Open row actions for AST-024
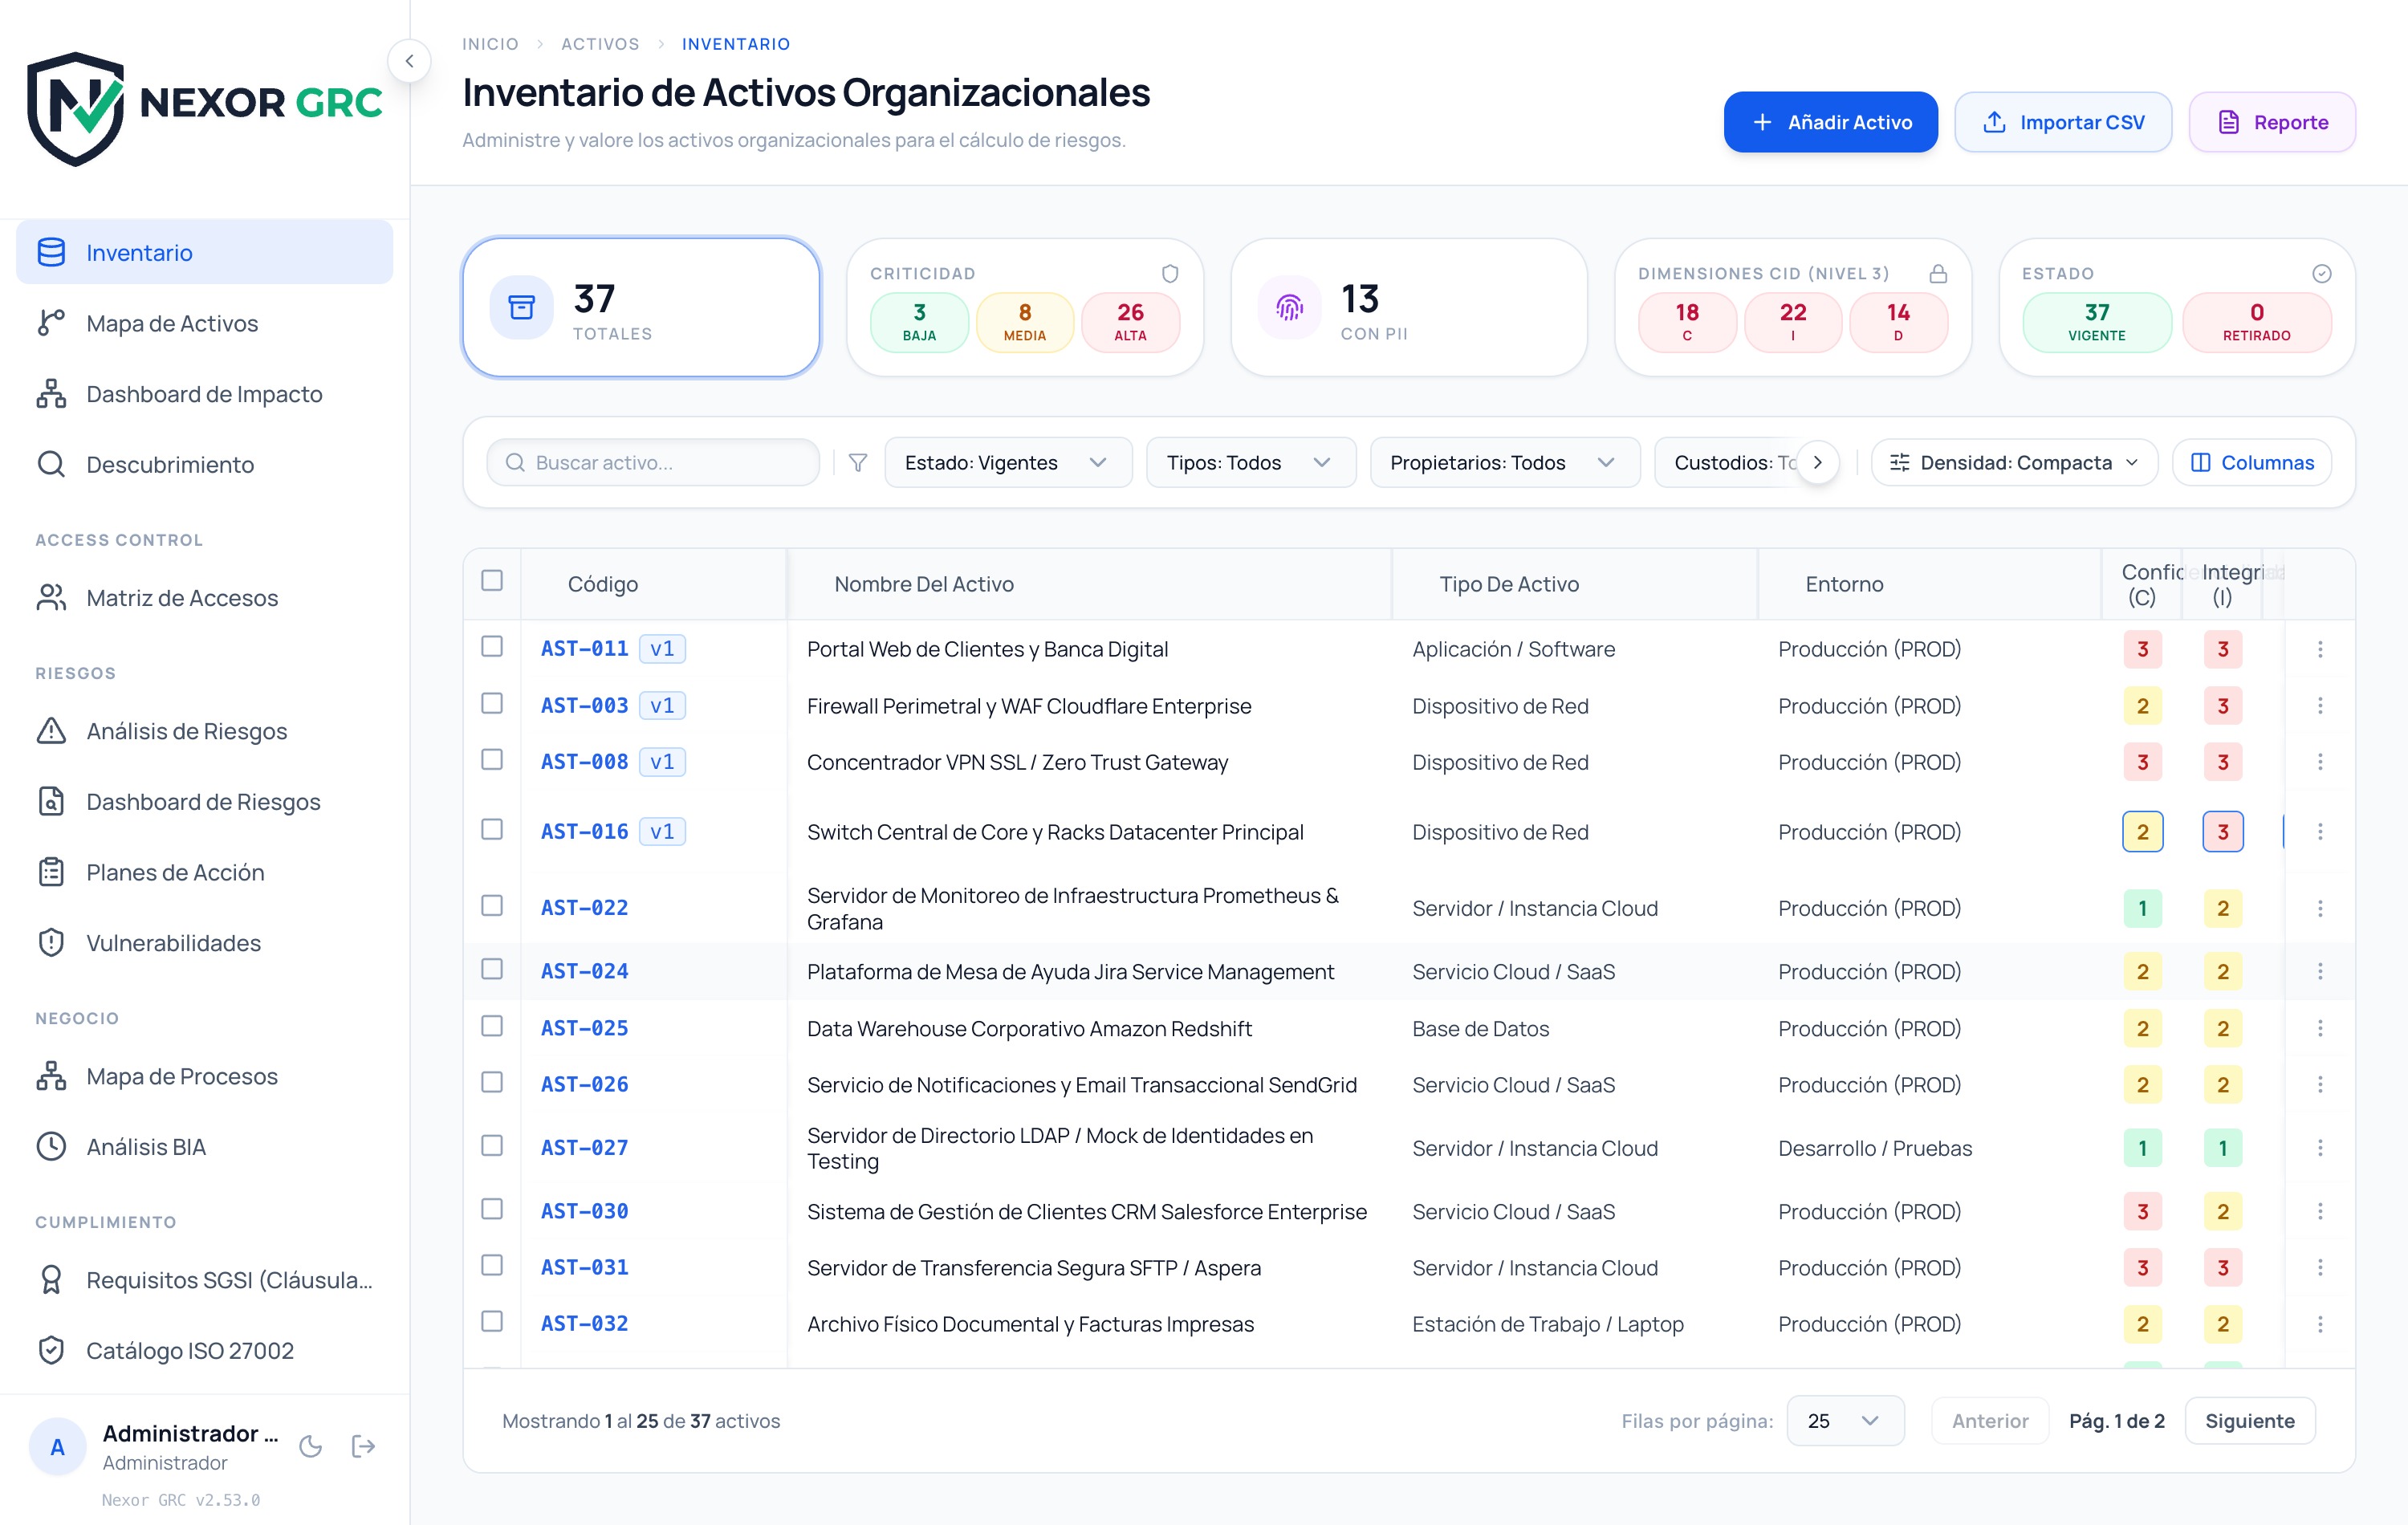The image size is (2408, 1525). point(2320,971)
